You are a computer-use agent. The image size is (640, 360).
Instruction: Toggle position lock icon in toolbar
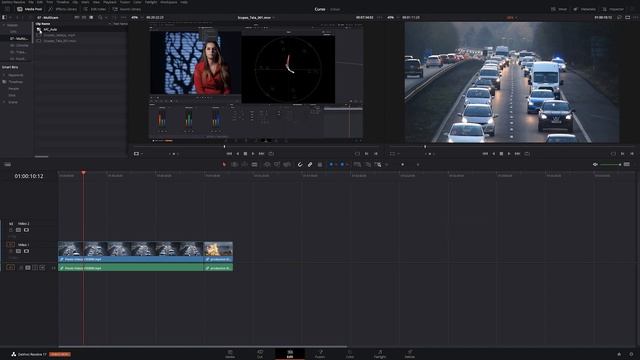coord(320,164)
